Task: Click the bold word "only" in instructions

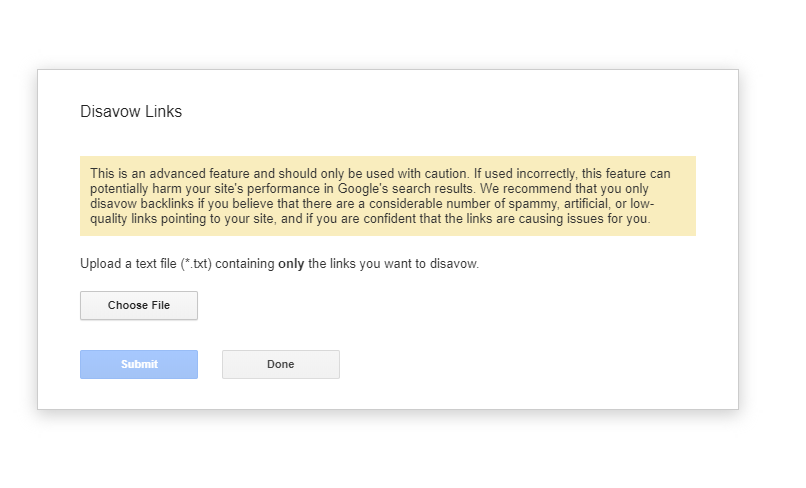Action: pos(291,264)
